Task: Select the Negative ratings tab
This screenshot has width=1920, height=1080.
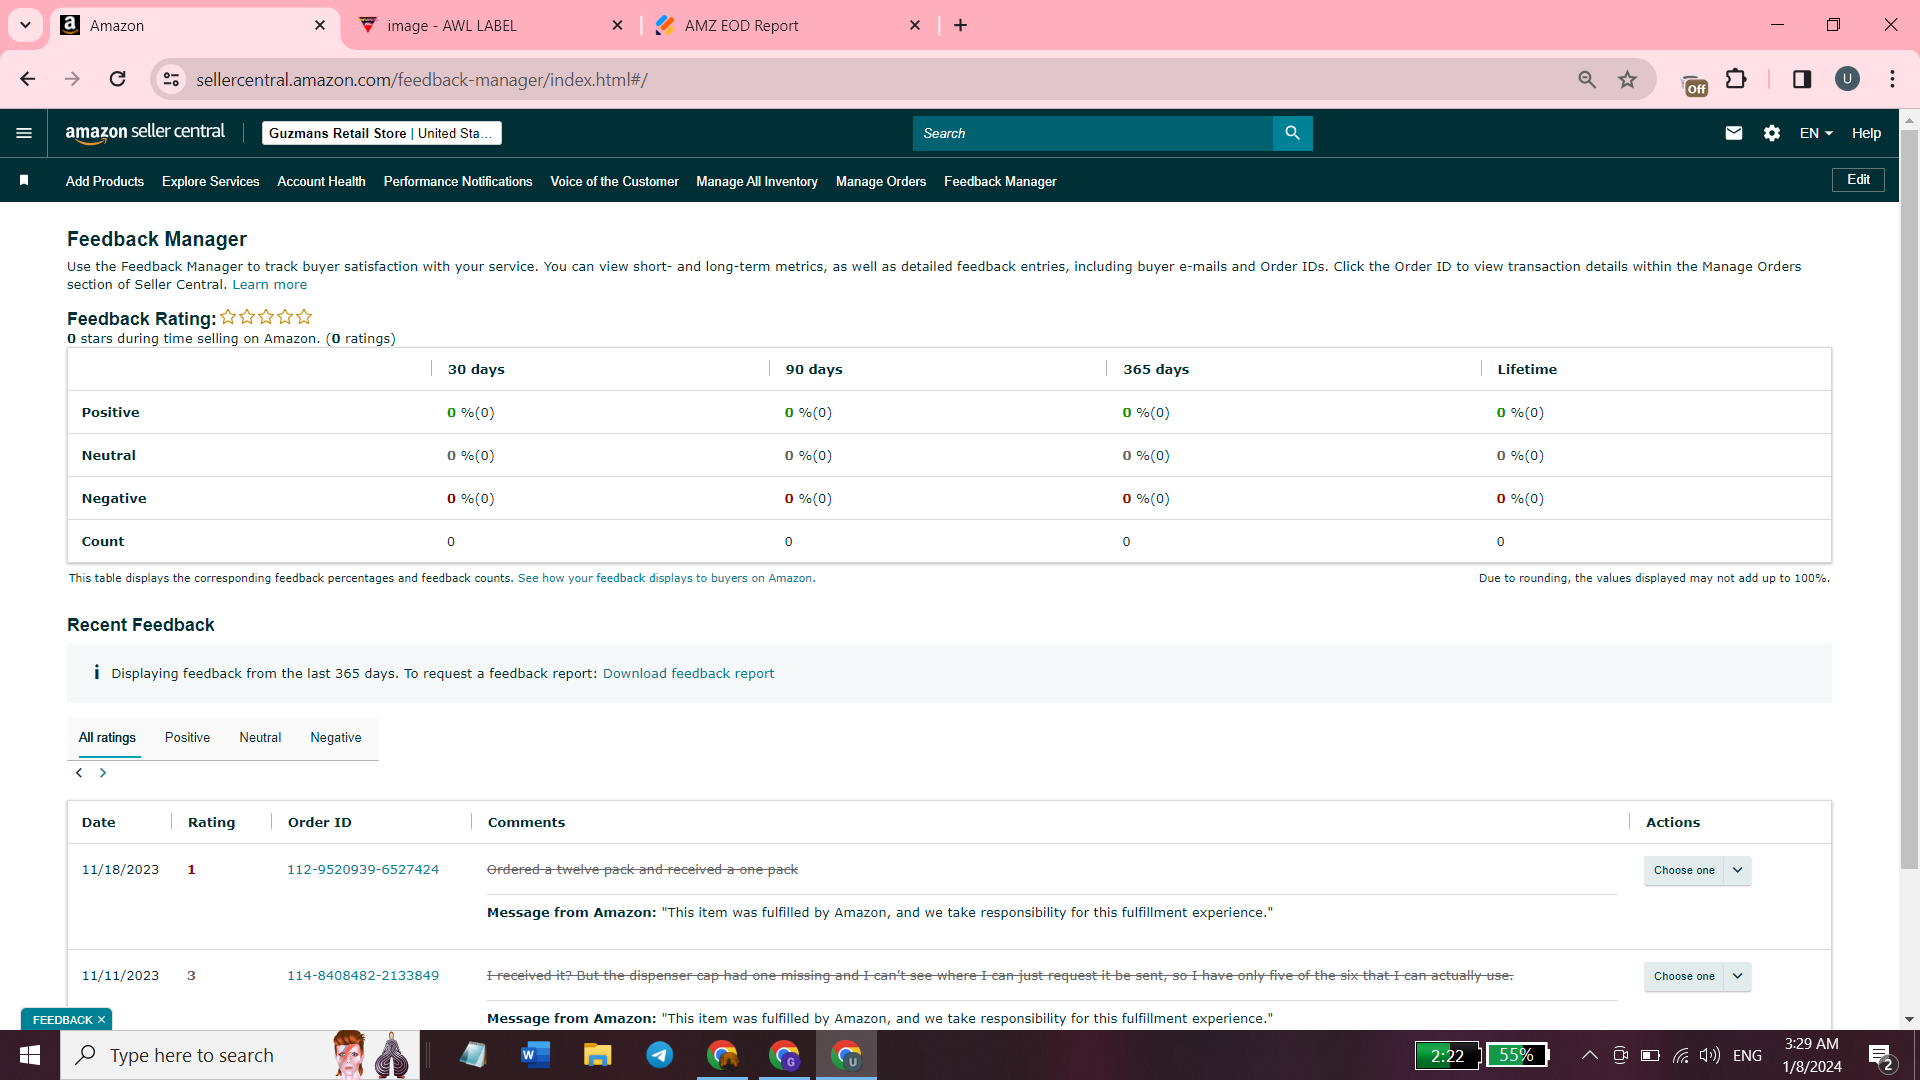Action: pyautogui.click(x=336, y=737)
